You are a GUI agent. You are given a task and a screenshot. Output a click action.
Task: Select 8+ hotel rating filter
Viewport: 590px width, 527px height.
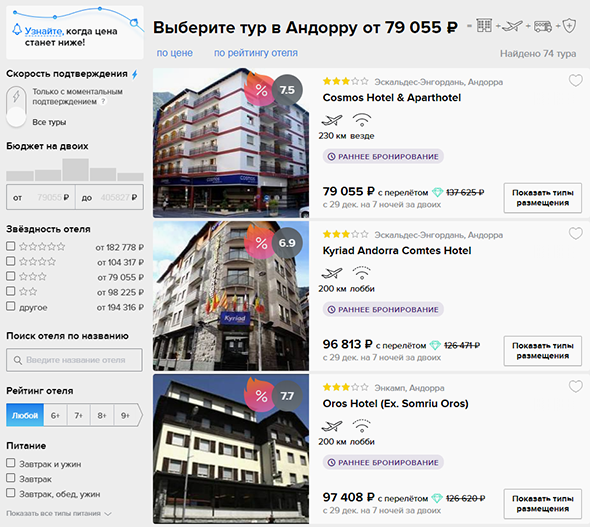[x=102, y=415]
